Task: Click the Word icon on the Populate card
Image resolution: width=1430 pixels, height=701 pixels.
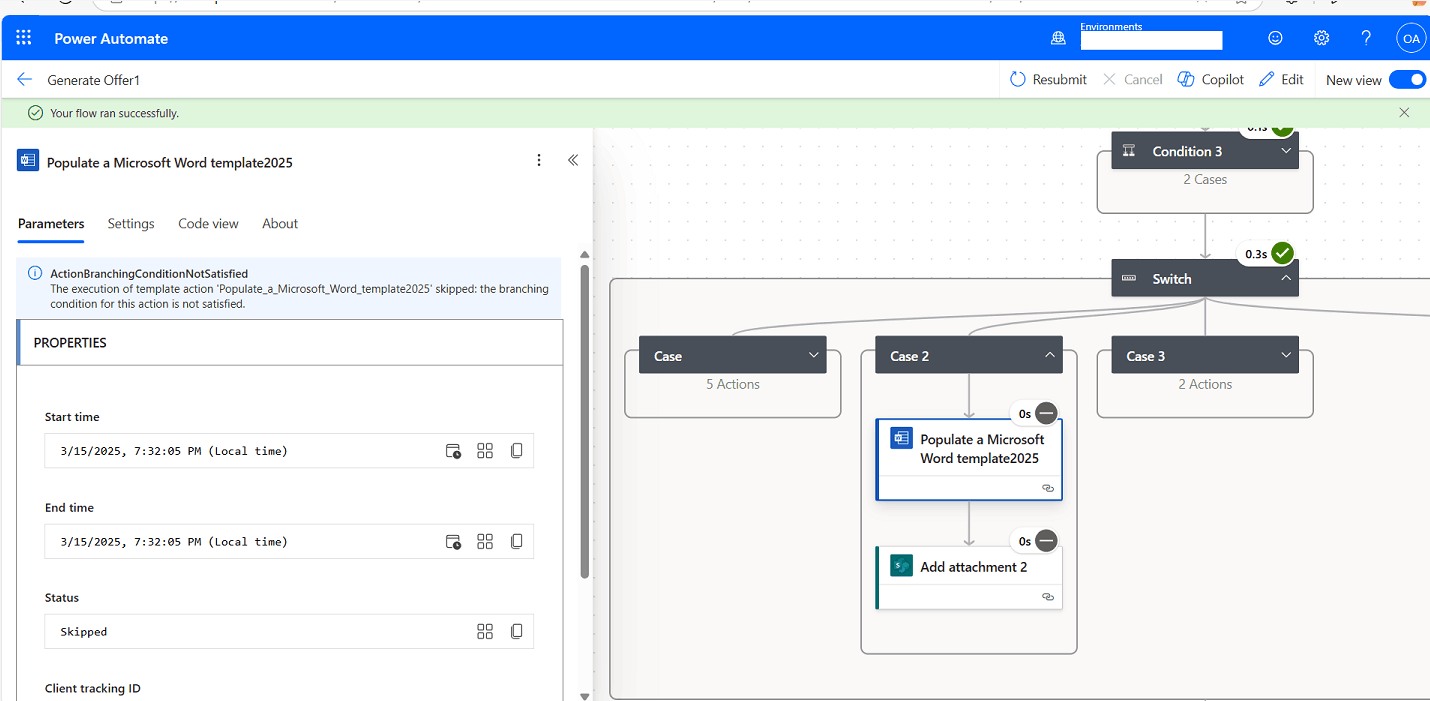Action: click(x=901, y=438)
